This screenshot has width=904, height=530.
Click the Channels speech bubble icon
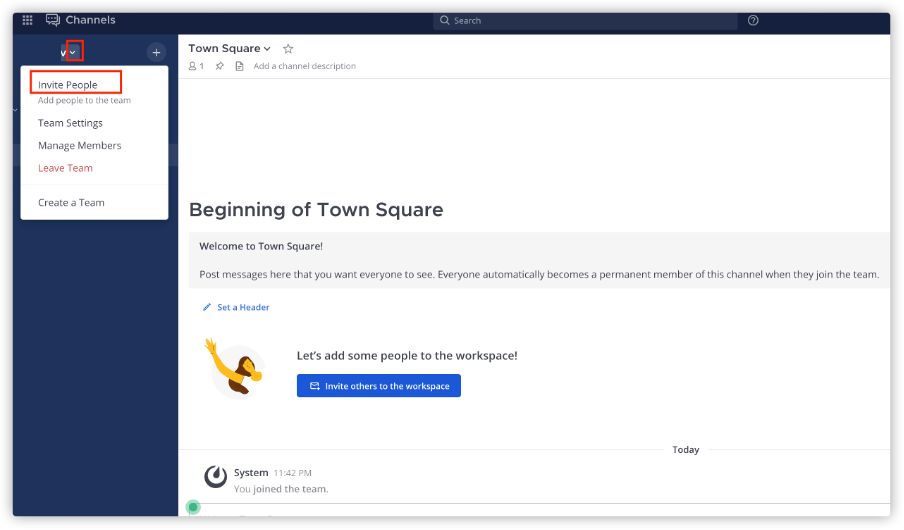pyautogui.click(x=53, y=20)
